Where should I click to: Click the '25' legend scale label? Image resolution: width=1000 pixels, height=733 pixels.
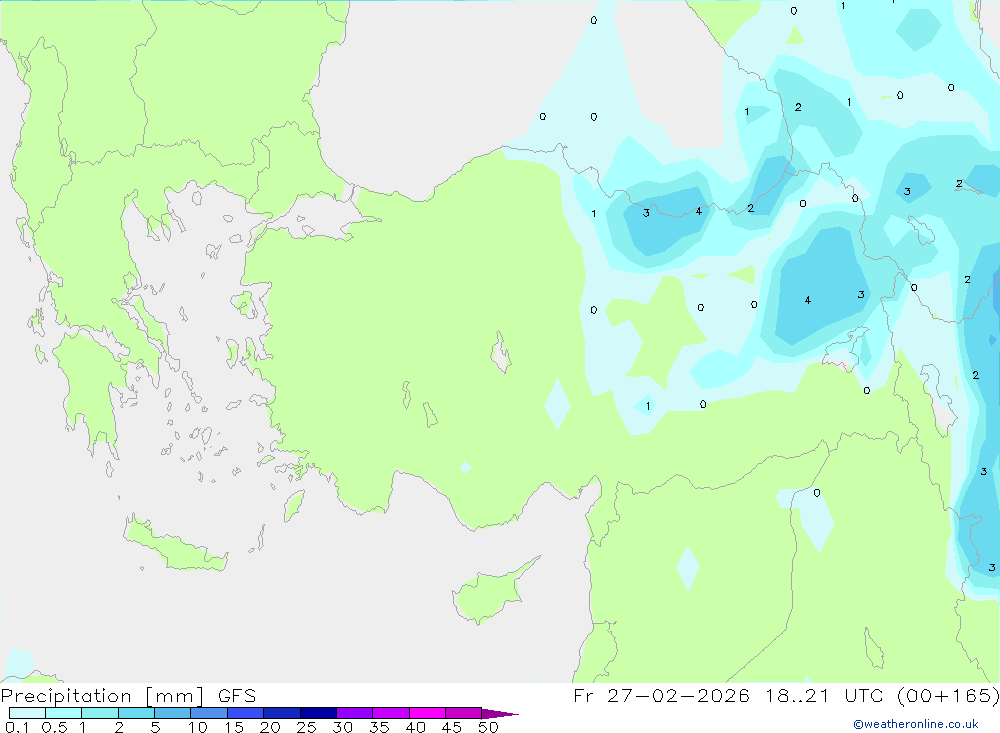point(307,727)
